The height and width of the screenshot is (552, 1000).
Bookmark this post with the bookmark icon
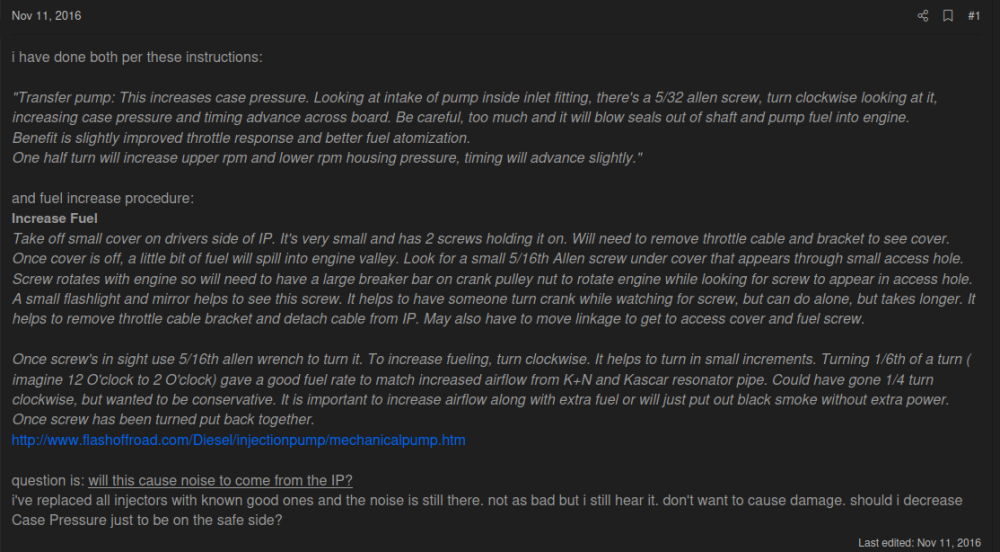948,16
